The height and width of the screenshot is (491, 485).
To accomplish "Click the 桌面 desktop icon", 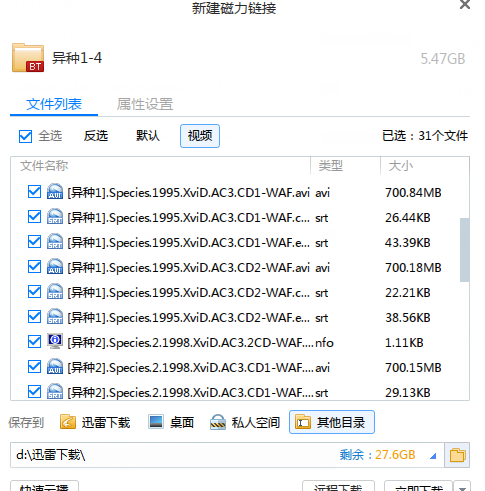I will click(x=156, y=422).
